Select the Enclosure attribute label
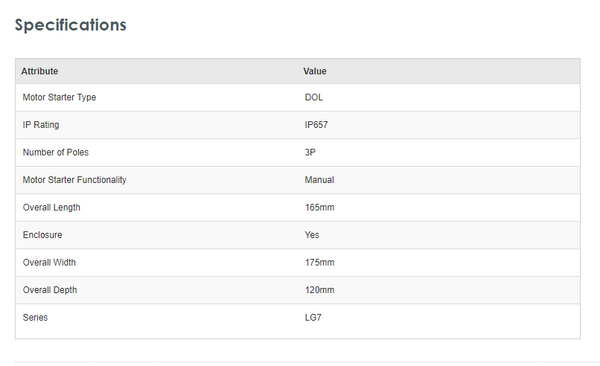 (x=42, y=235)
